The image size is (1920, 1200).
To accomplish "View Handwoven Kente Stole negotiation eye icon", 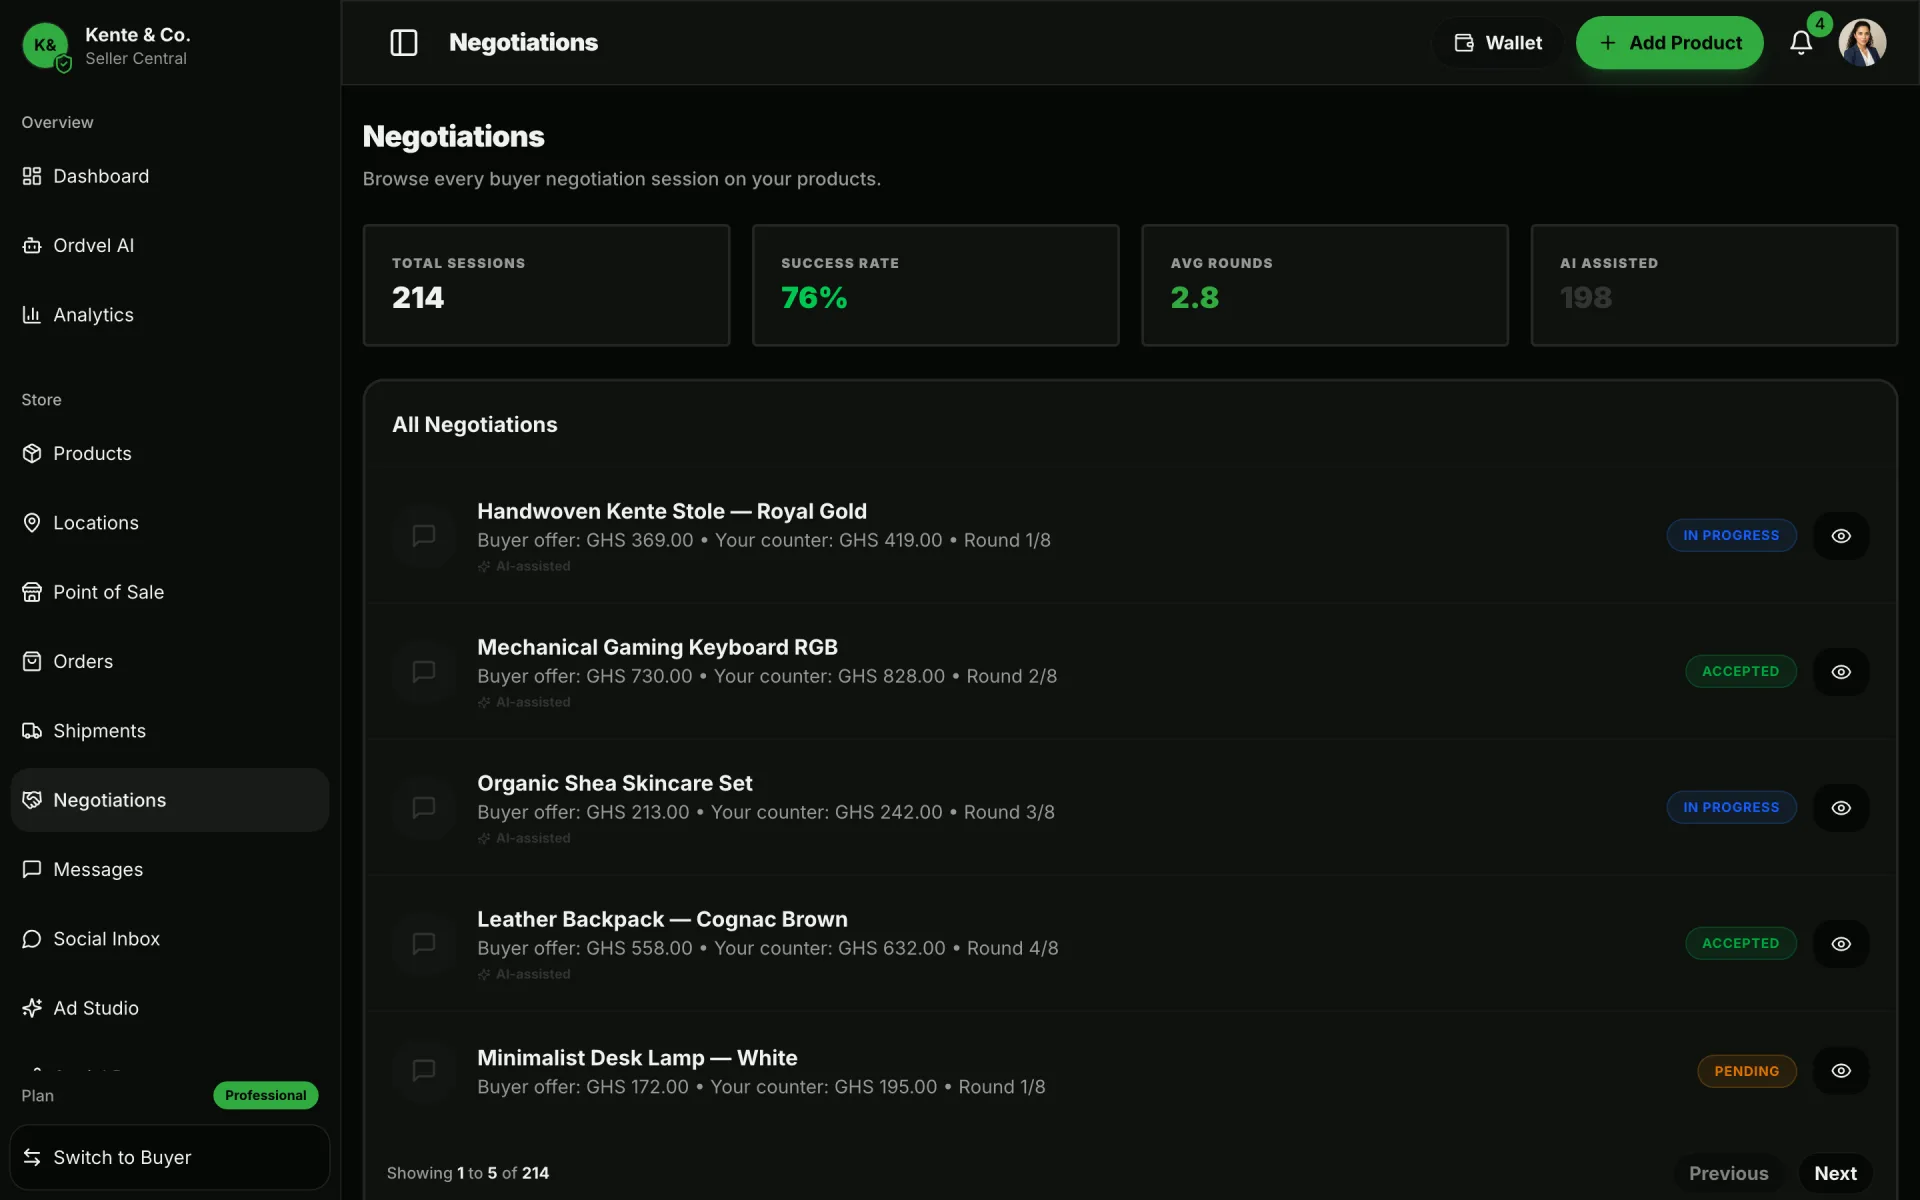I will point(1841,536).
